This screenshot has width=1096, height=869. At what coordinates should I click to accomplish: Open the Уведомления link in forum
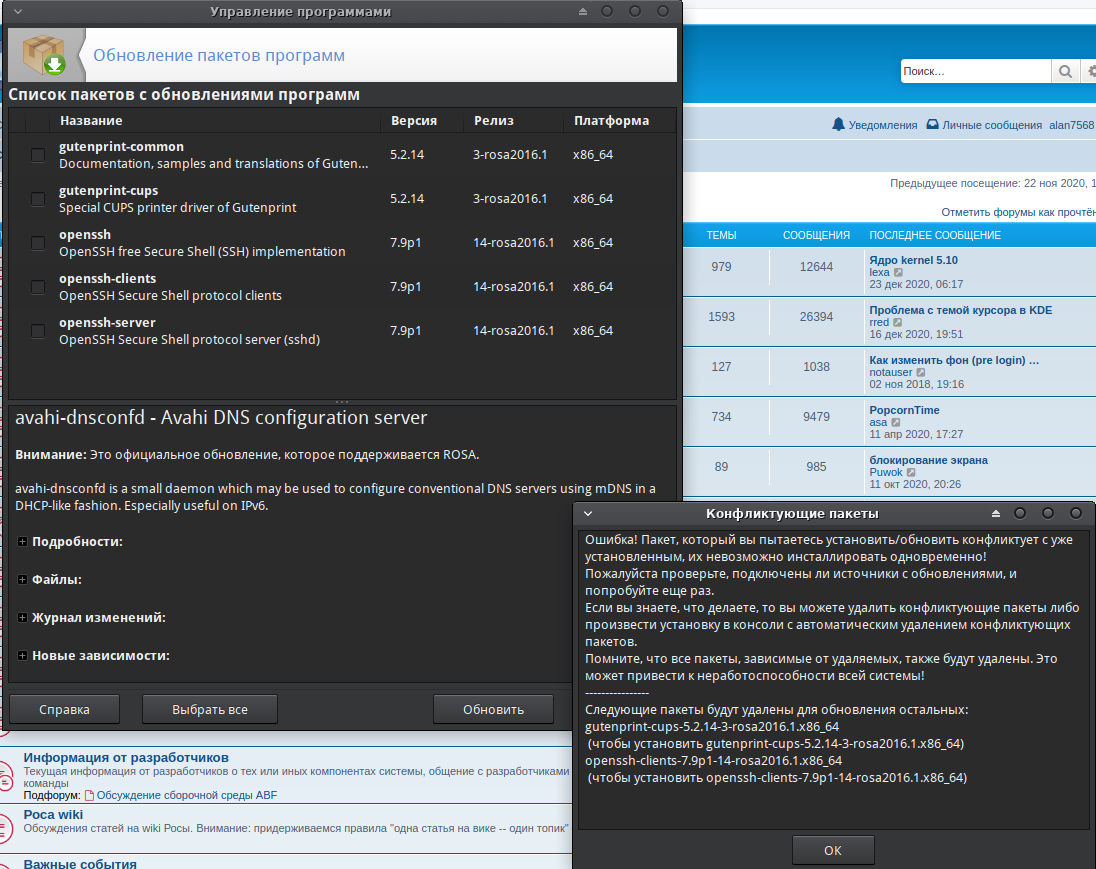tap(883, 125)
